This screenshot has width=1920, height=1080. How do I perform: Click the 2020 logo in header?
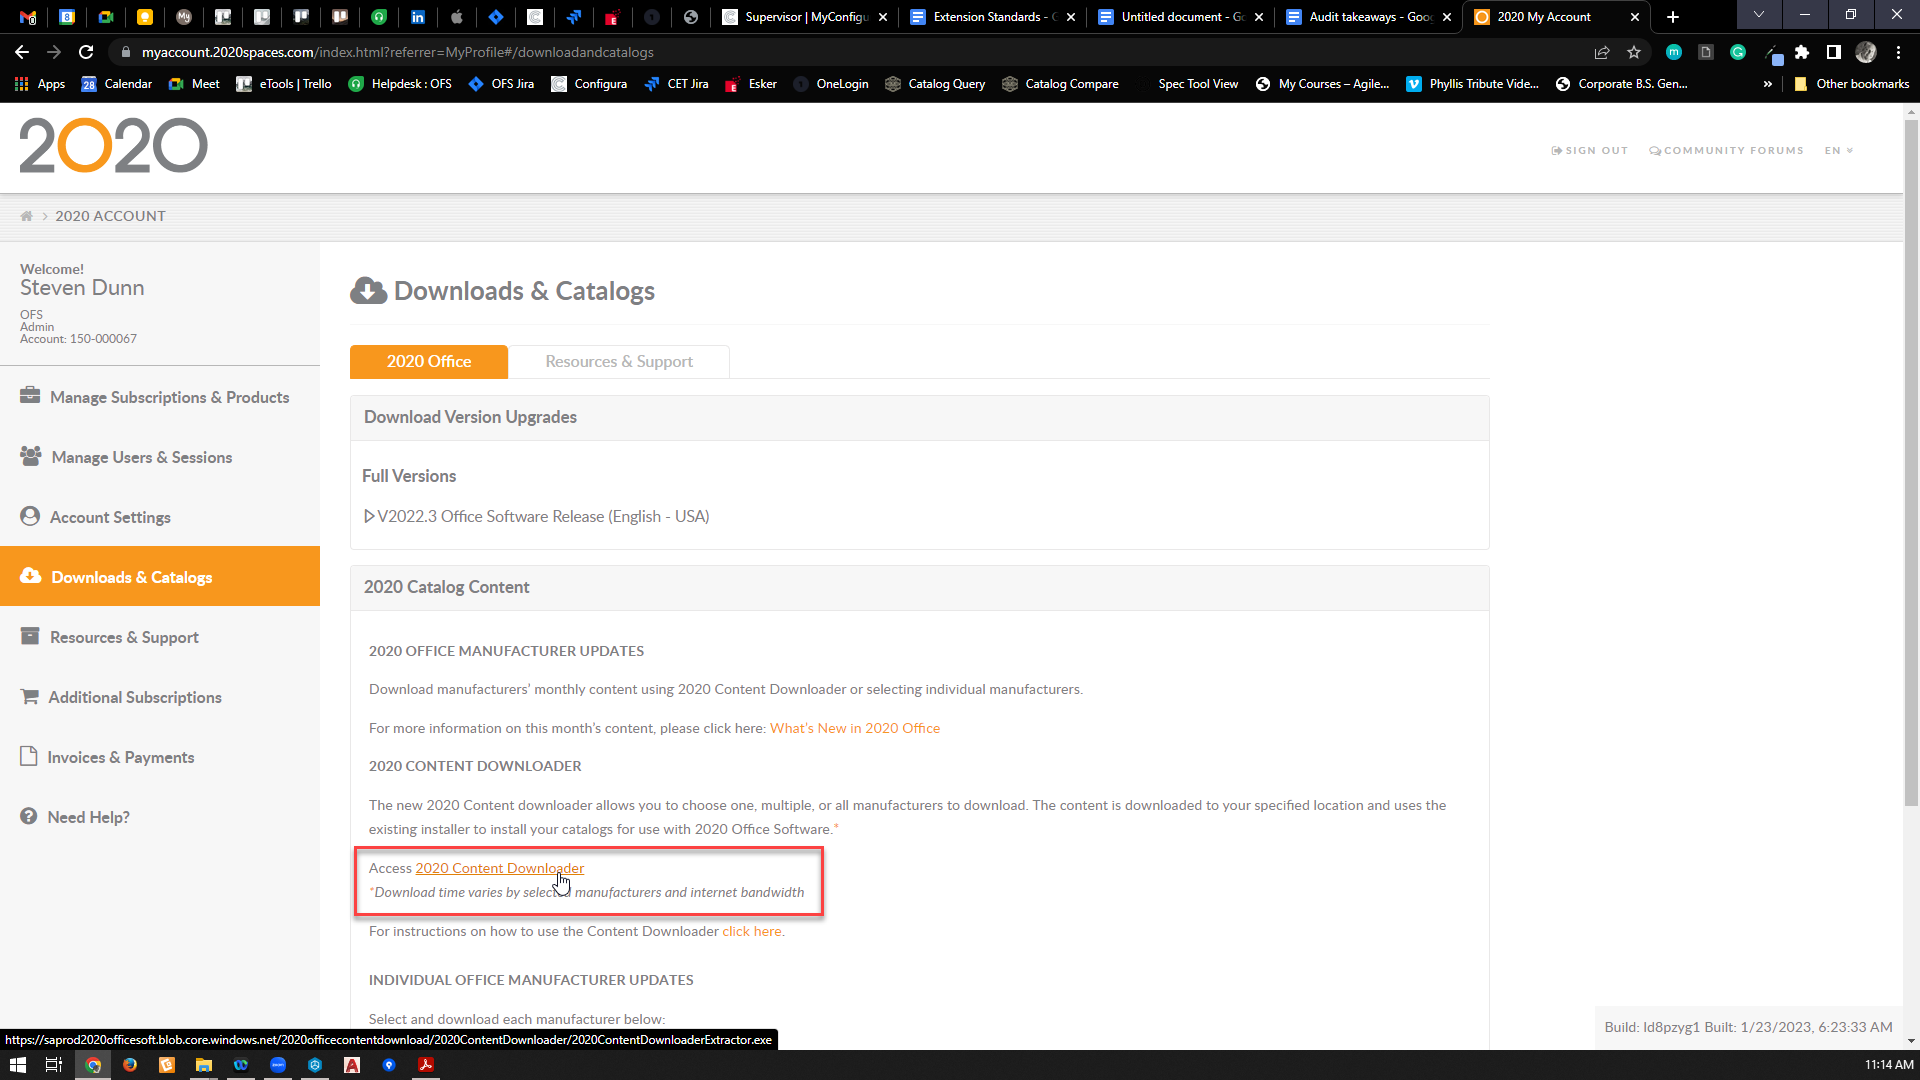(113, 146)
